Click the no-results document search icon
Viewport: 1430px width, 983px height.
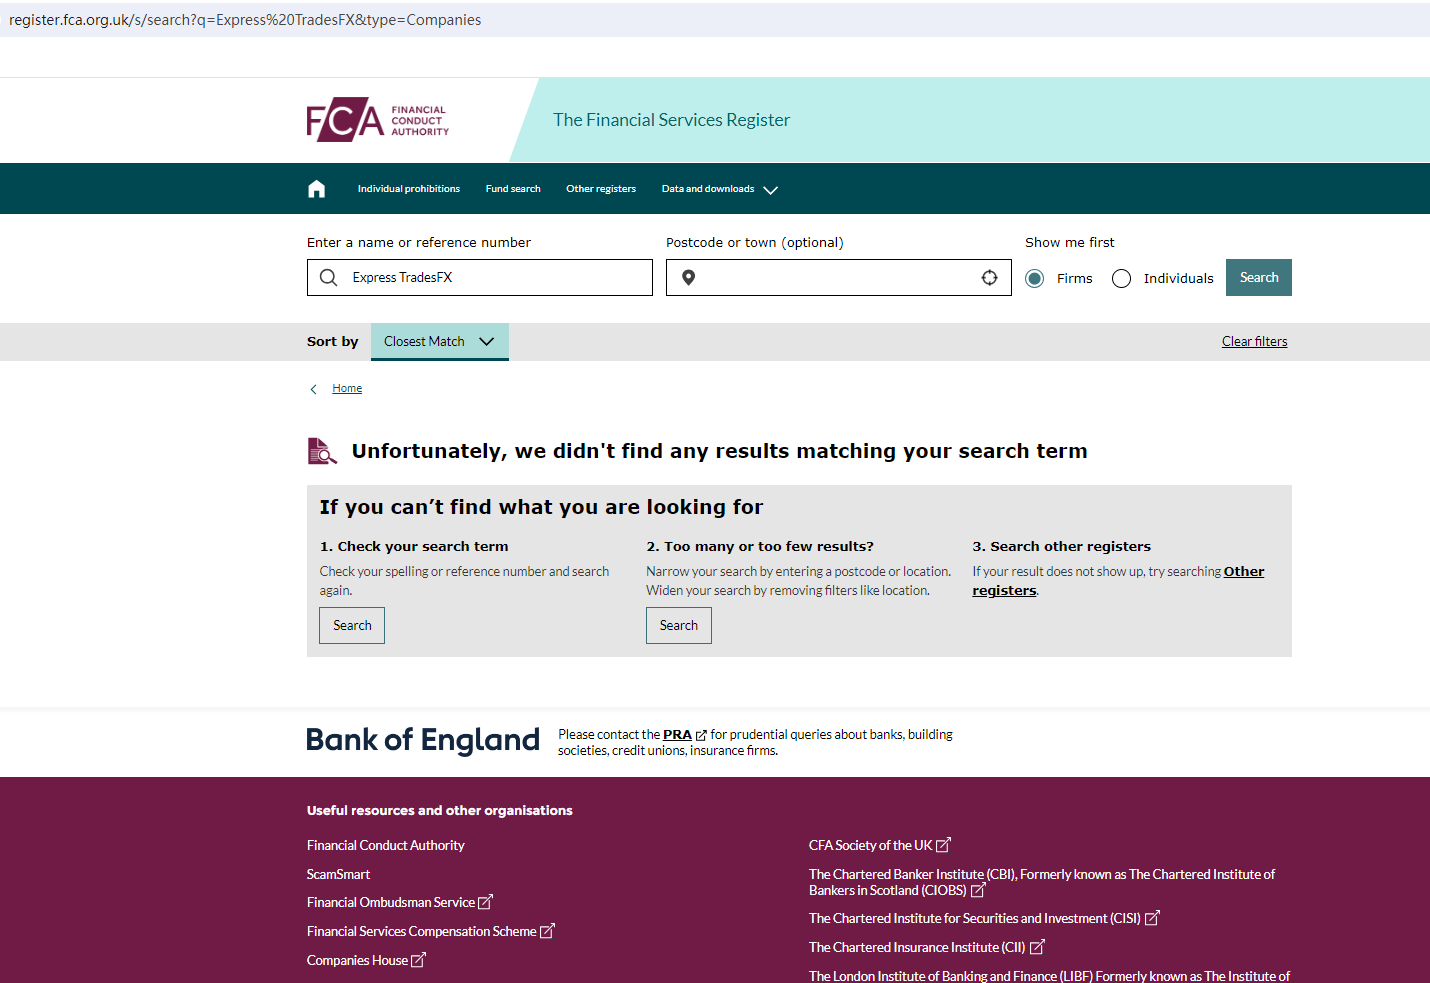[x=322, y=451]
